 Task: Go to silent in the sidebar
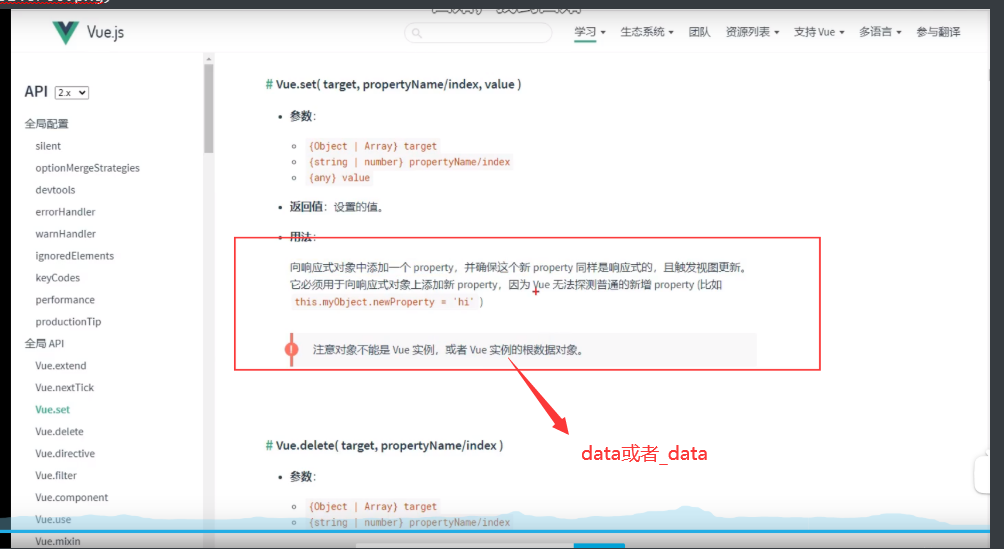click(48, 146)
